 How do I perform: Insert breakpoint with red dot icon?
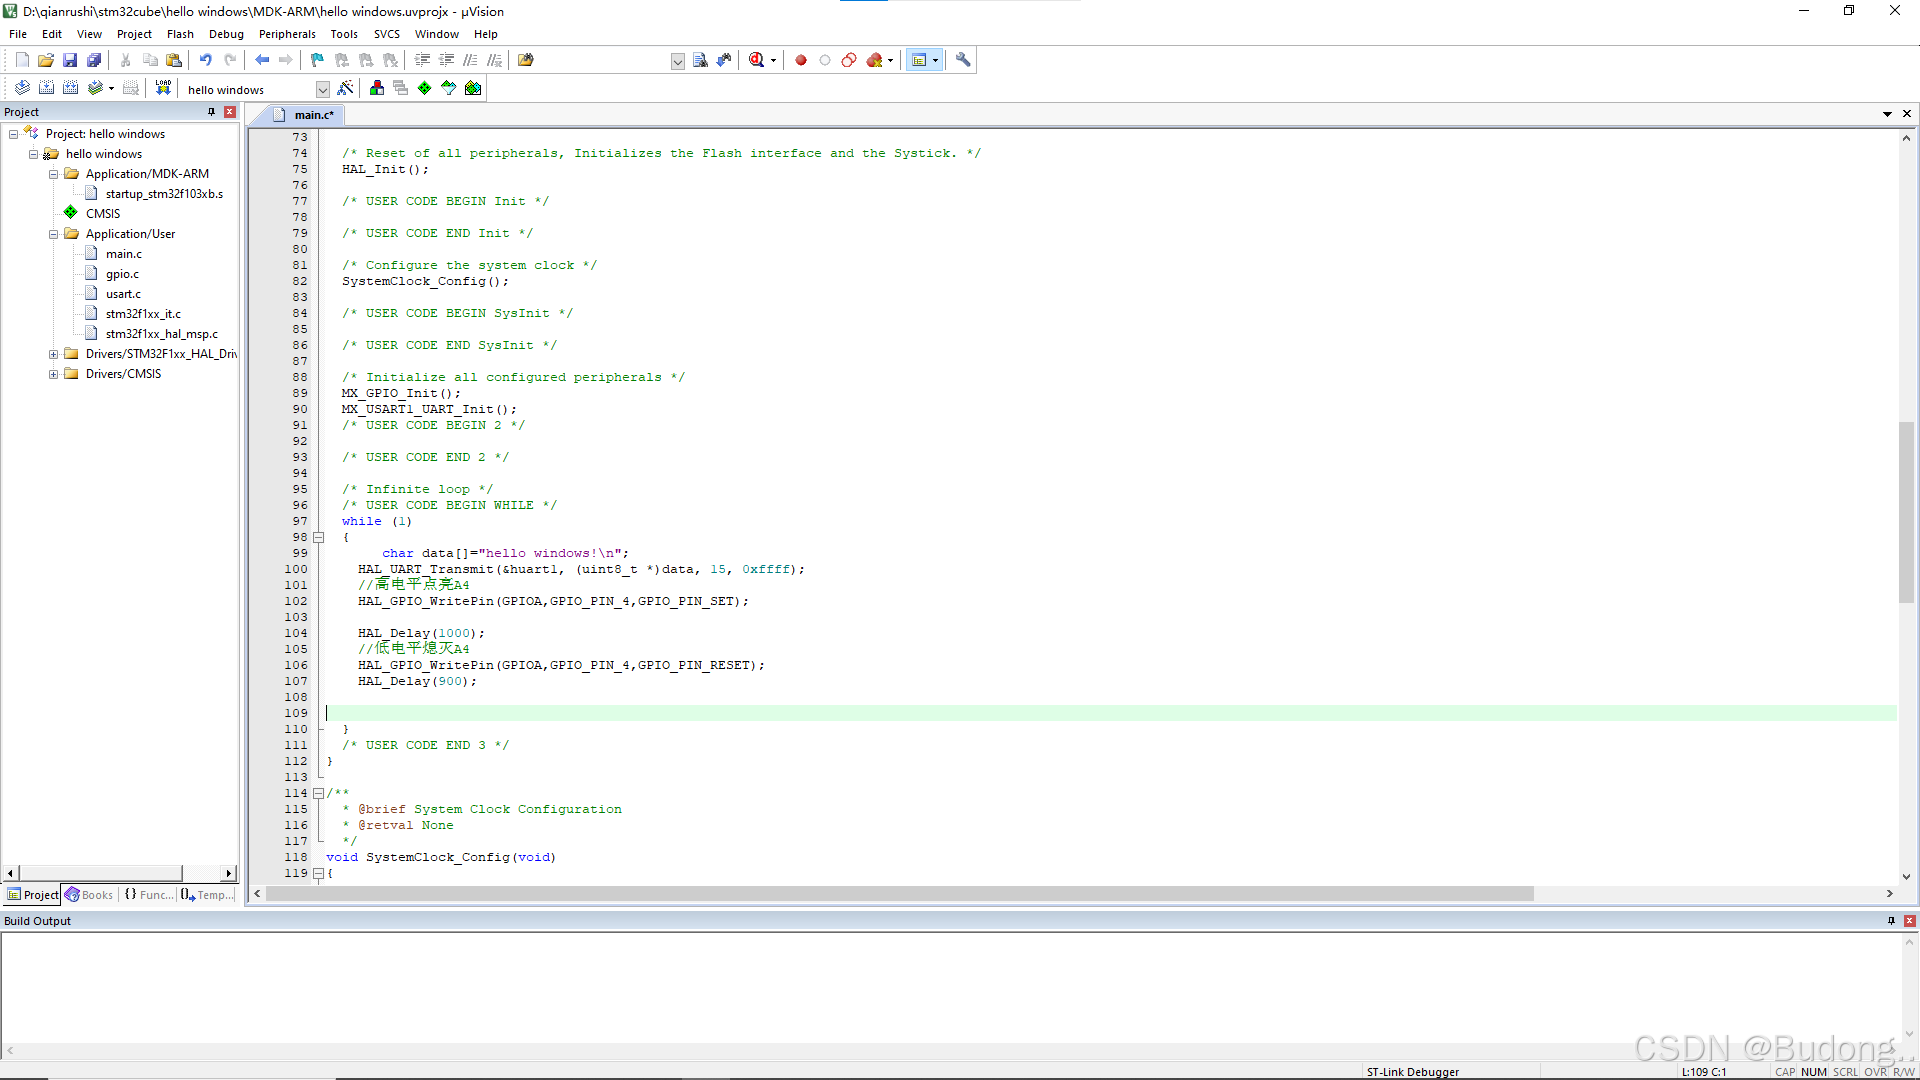(x=800, y=60)
